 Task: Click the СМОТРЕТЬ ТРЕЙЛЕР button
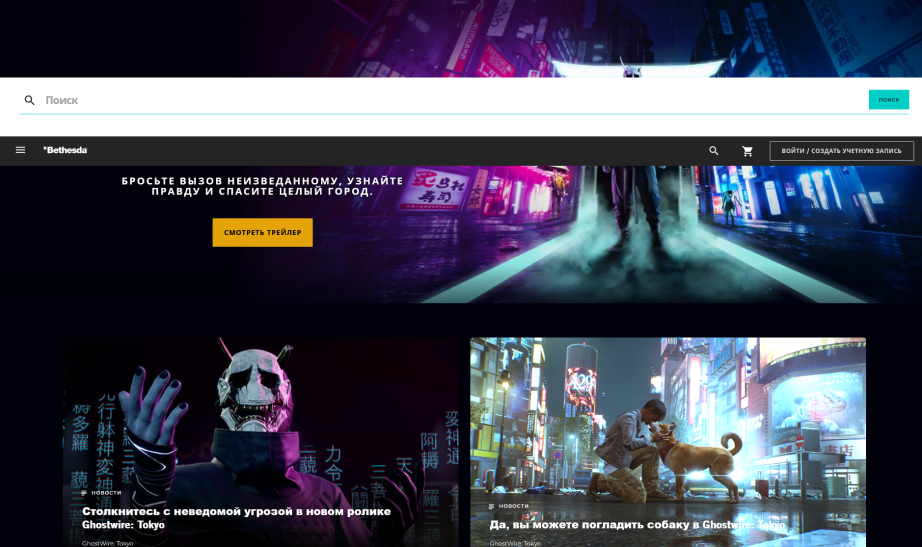point(262,232)
